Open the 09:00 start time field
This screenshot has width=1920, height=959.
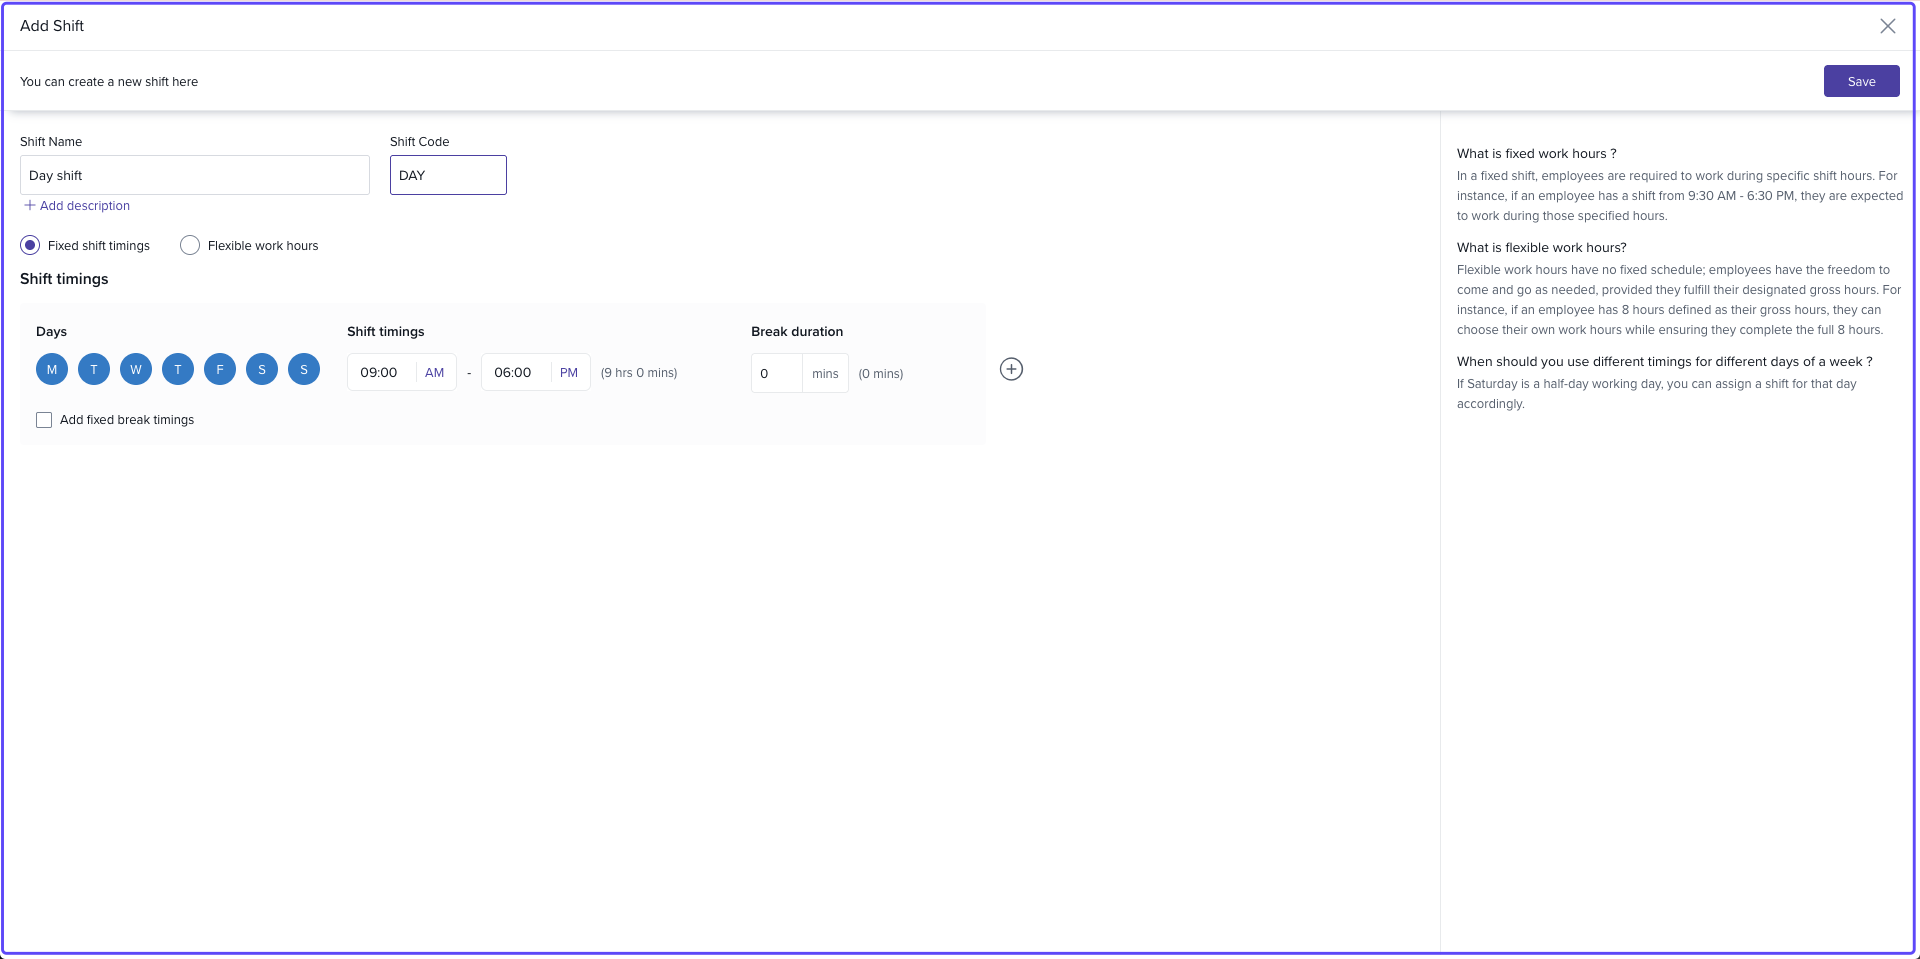[379, 372]
